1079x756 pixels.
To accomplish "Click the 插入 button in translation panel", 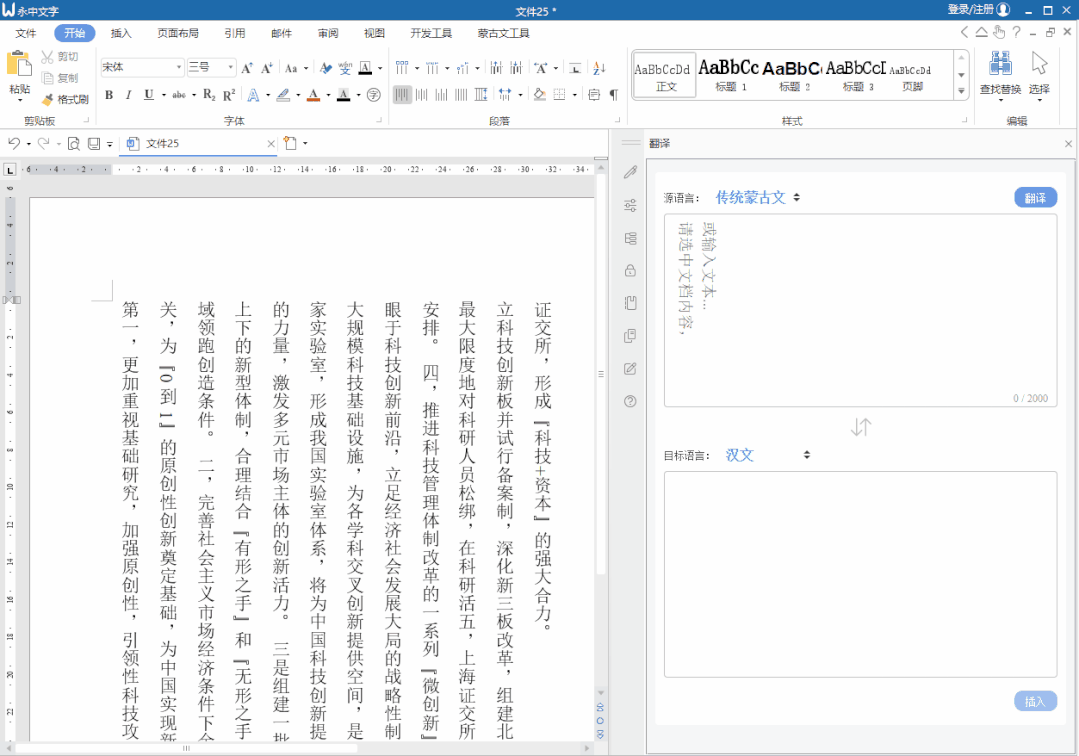I will pyautogui.click(x=1035, y=701).
